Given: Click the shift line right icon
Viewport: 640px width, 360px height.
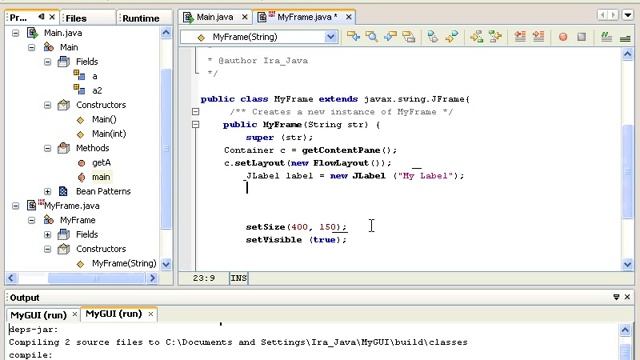Looking at the screenshot, I should (x=539, y=37).
